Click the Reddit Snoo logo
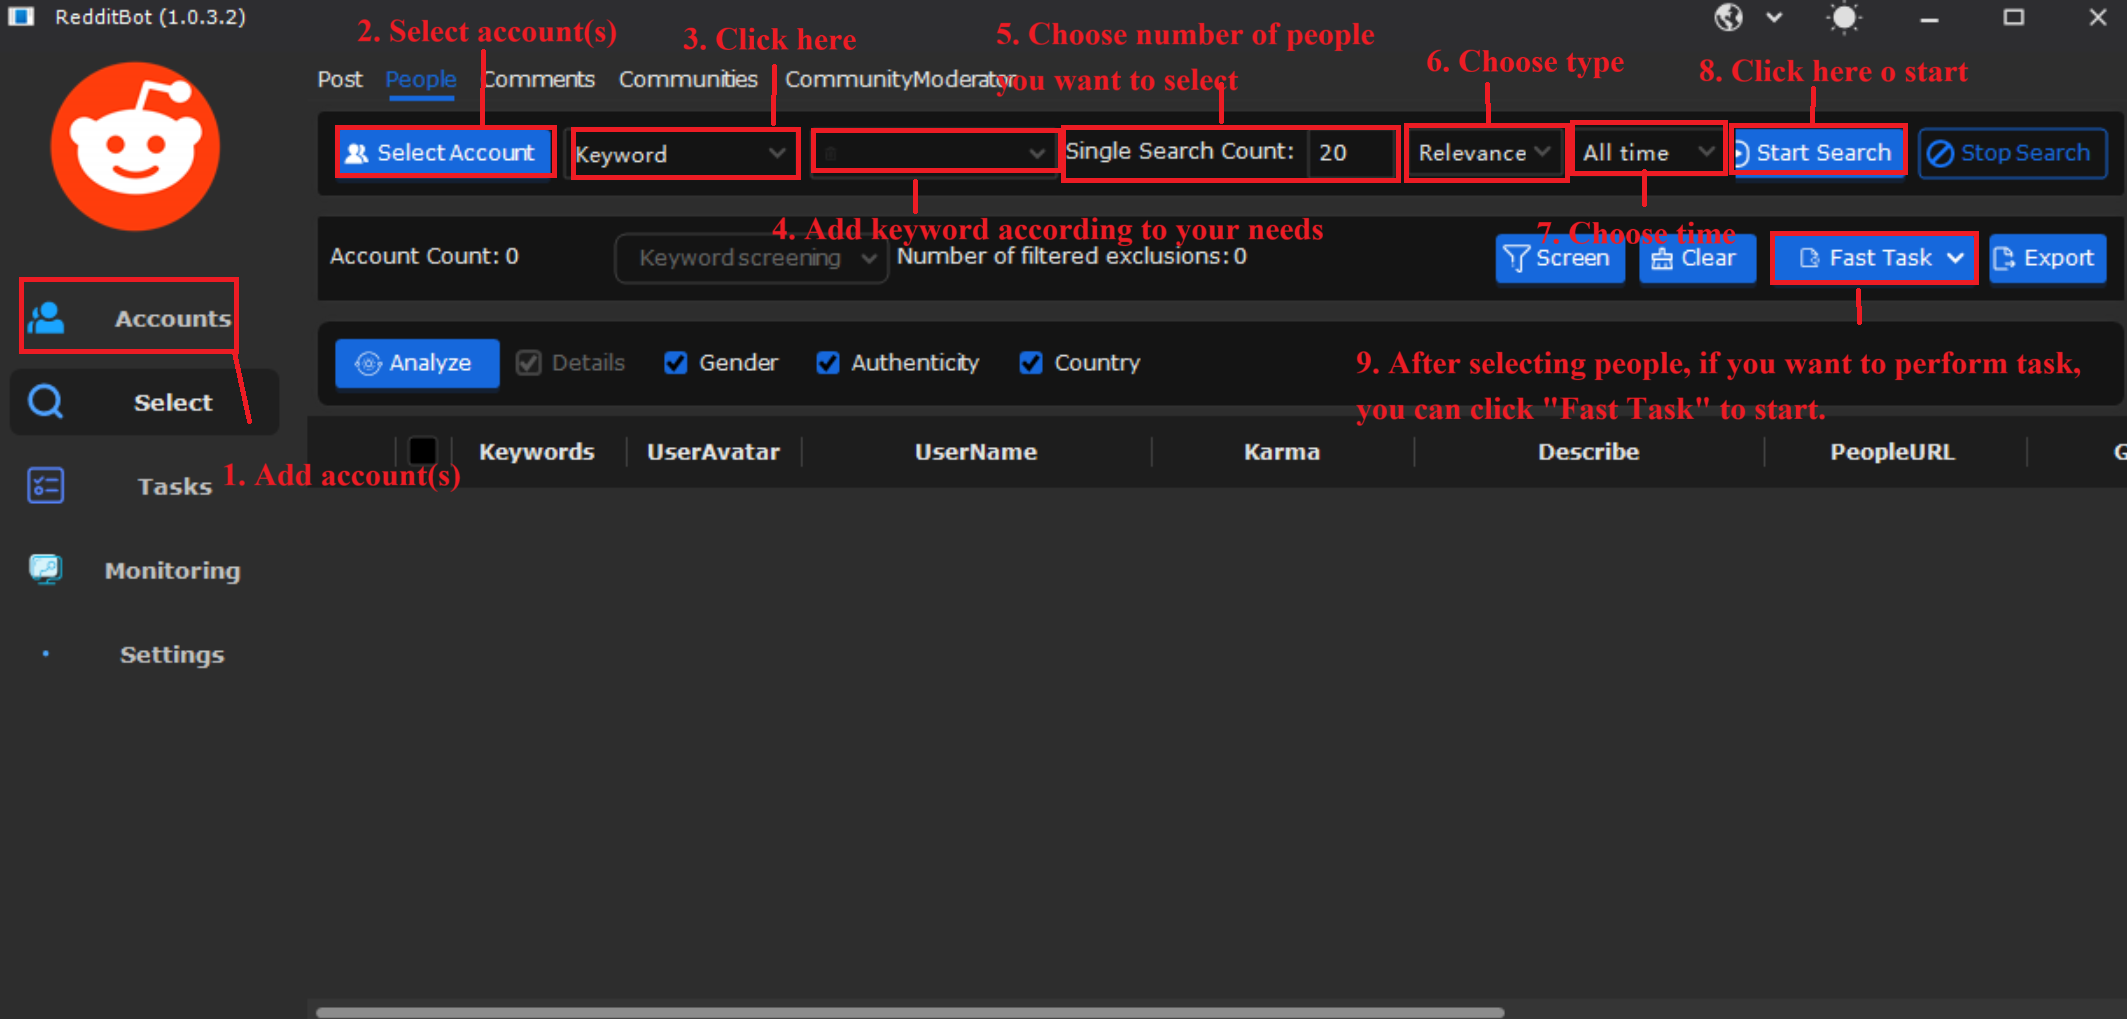The height and width of the screenshot is (1019, 2127). point(136,146)
